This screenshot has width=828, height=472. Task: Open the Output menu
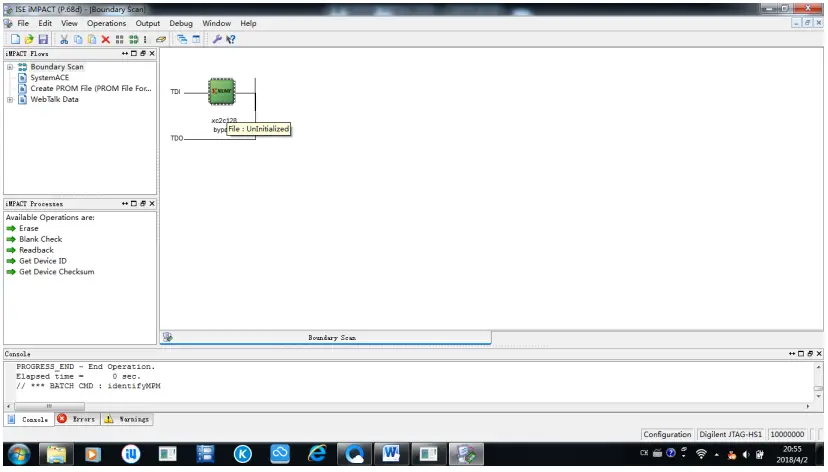148,23
